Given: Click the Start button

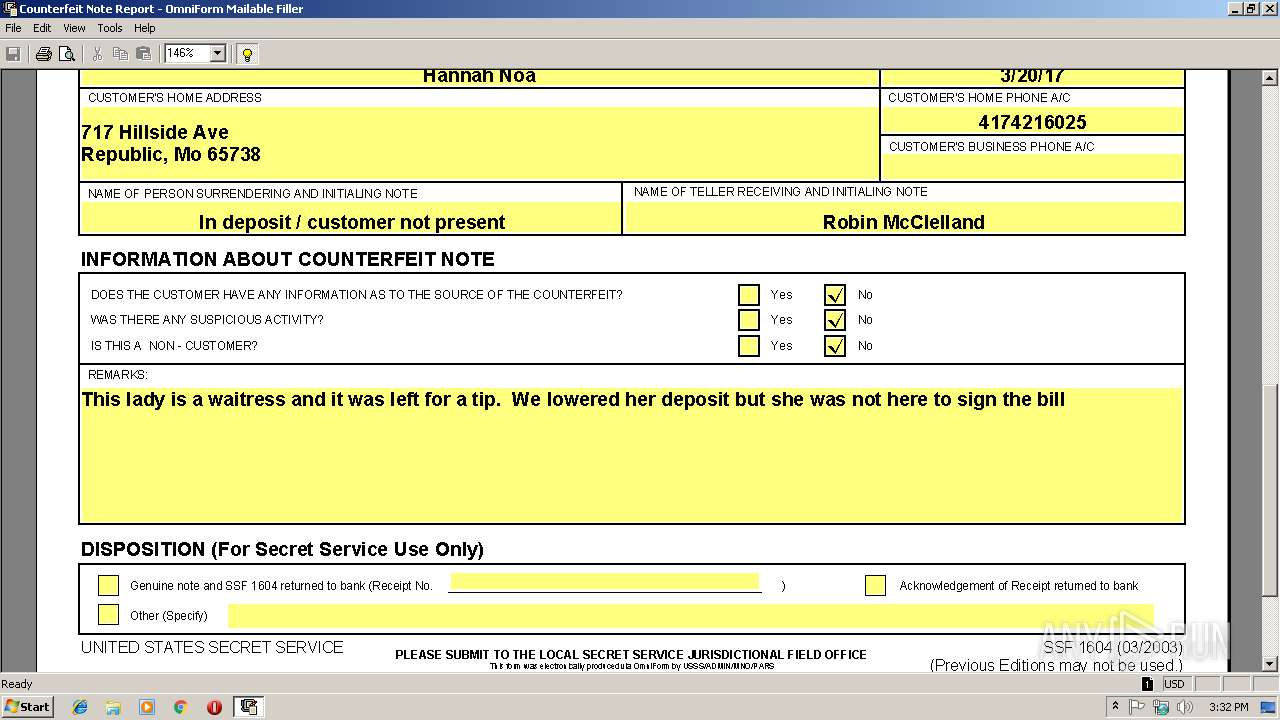Looking at the screenshot, I should click(28, 706).
